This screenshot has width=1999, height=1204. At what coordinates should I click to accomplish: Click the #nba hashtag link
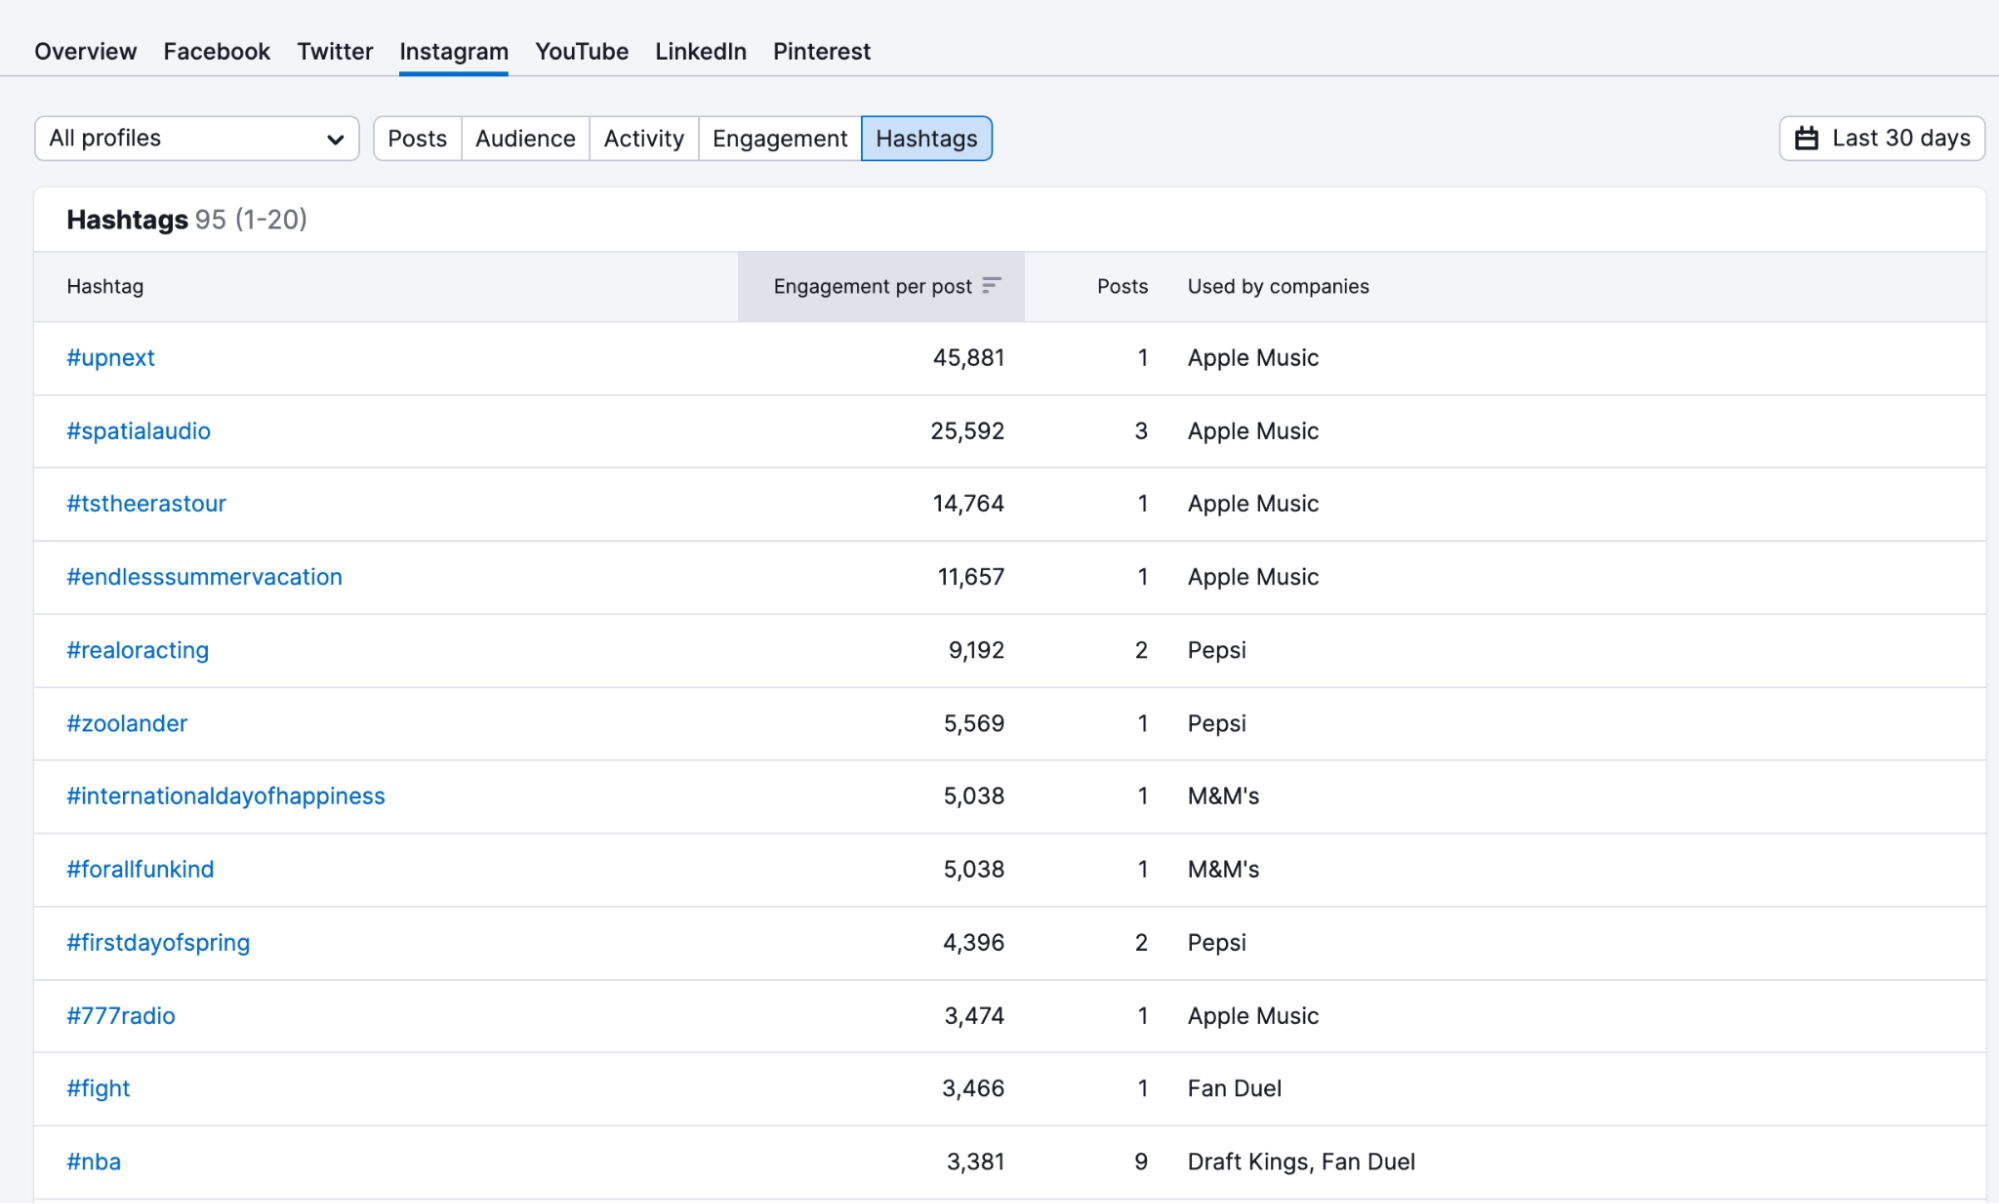(x=93, y=1162)
